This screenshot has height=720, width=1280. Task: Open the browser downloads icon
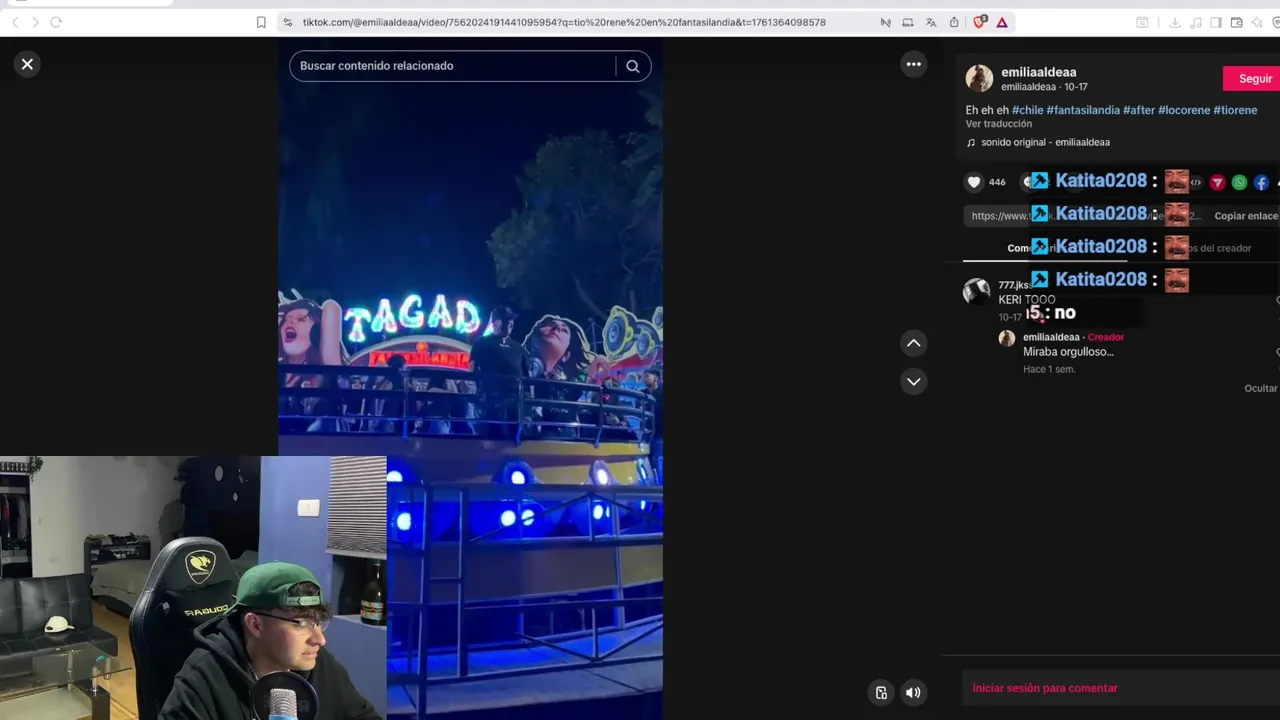(1175, 22)
